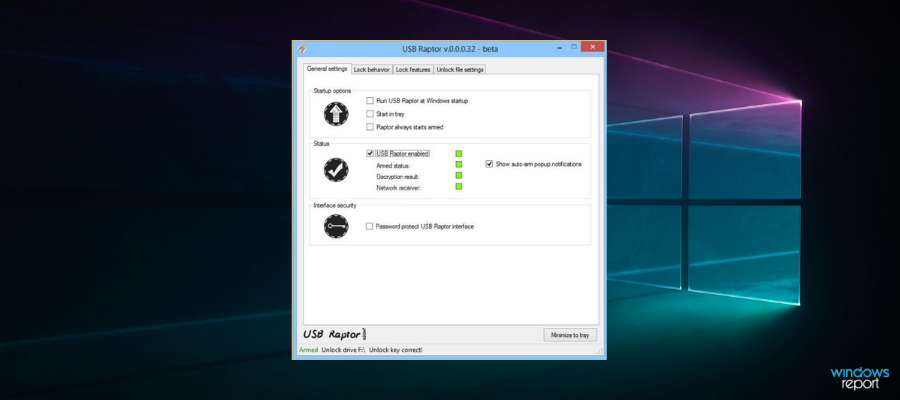900x400 pixels.
Task: Click the USB Raptor enabled green indicator
Action: click(x=459, y=154)
